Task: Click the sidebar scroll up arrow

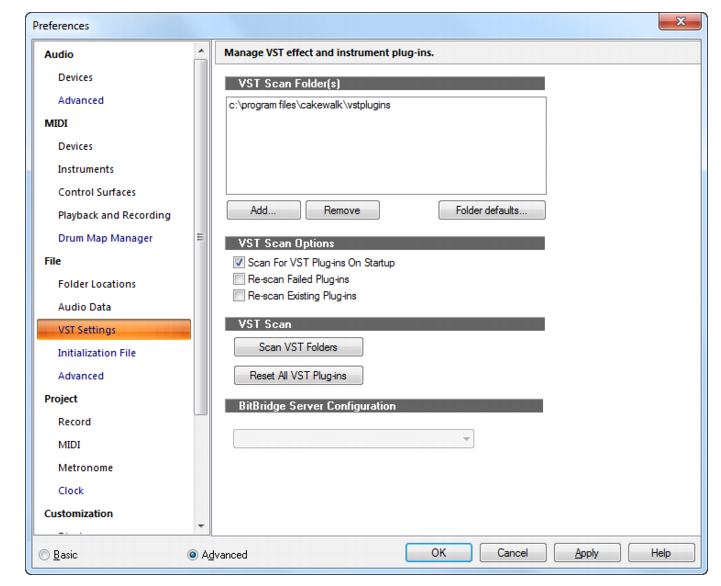Action: tap(201, 51)
